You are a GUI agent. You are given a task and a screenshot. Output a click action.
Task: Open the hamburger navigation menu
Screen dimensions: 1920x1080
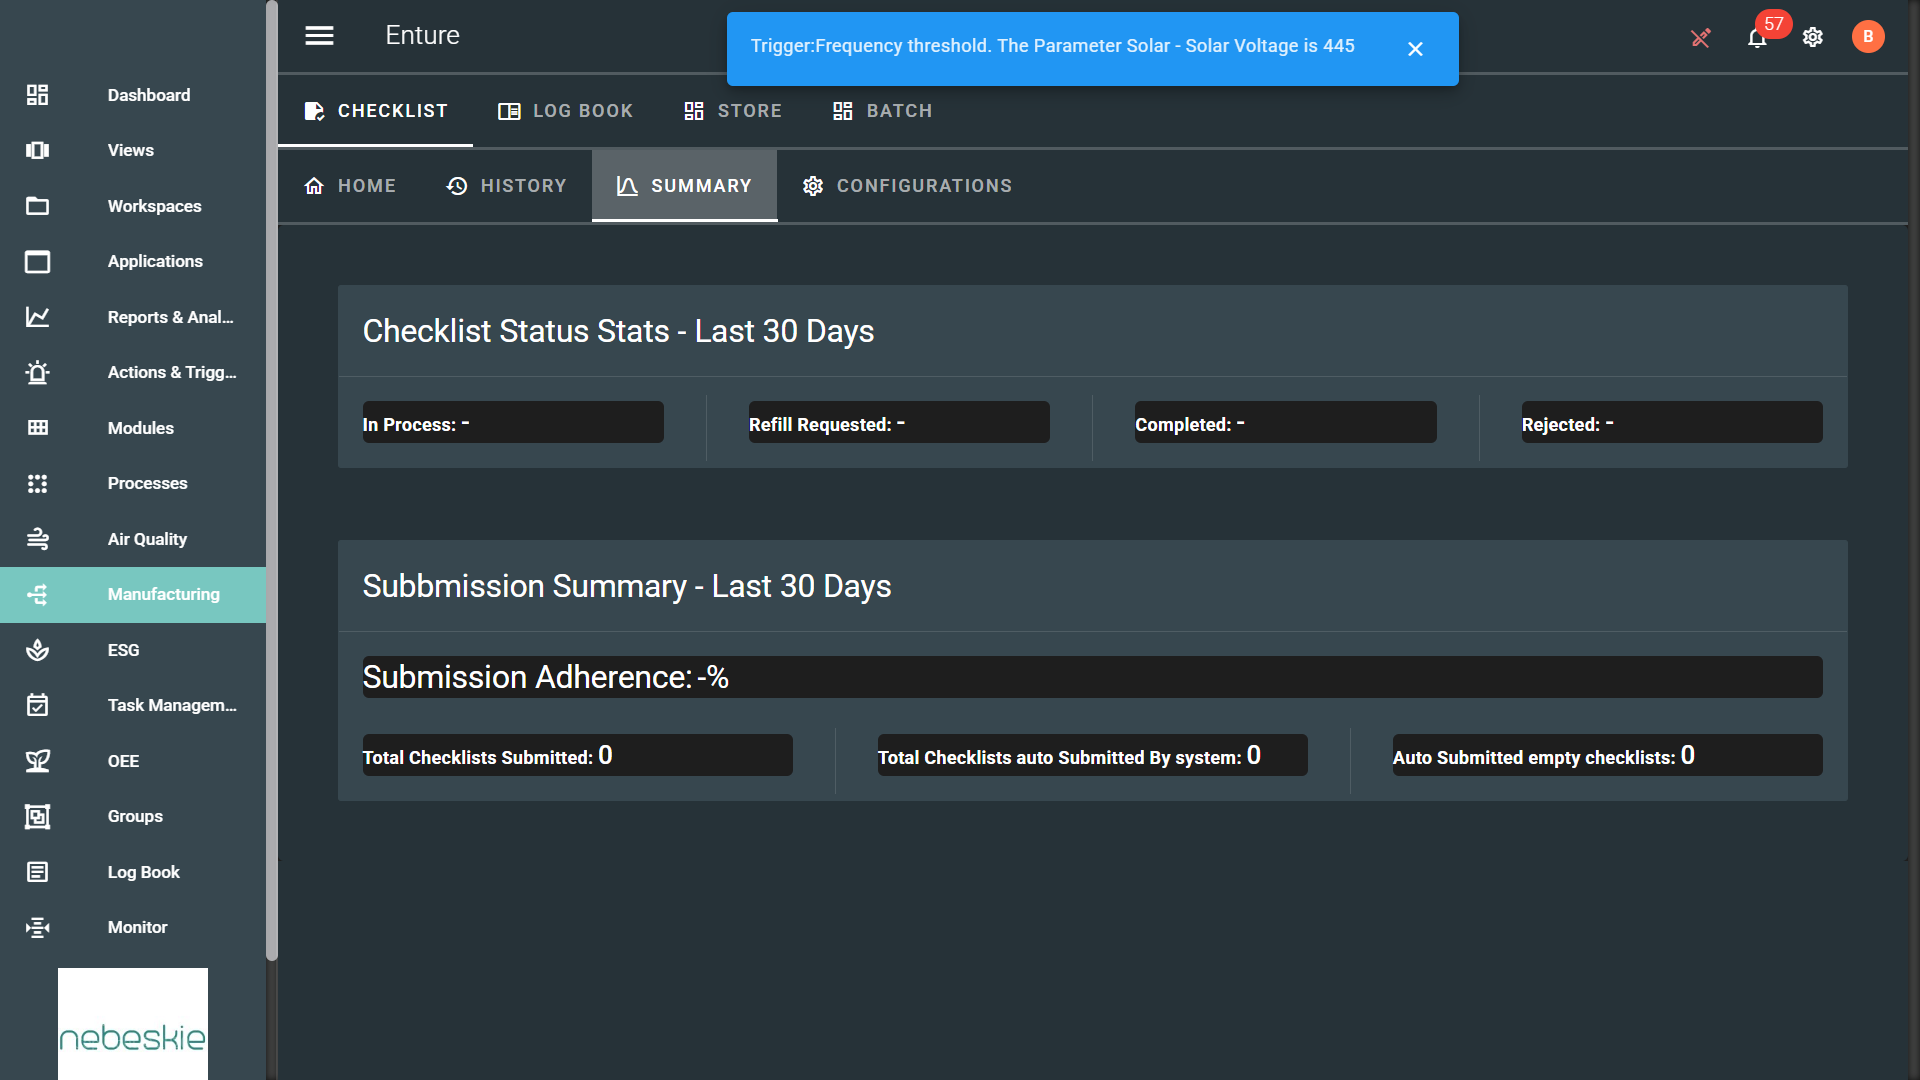[x=319, y=36]
